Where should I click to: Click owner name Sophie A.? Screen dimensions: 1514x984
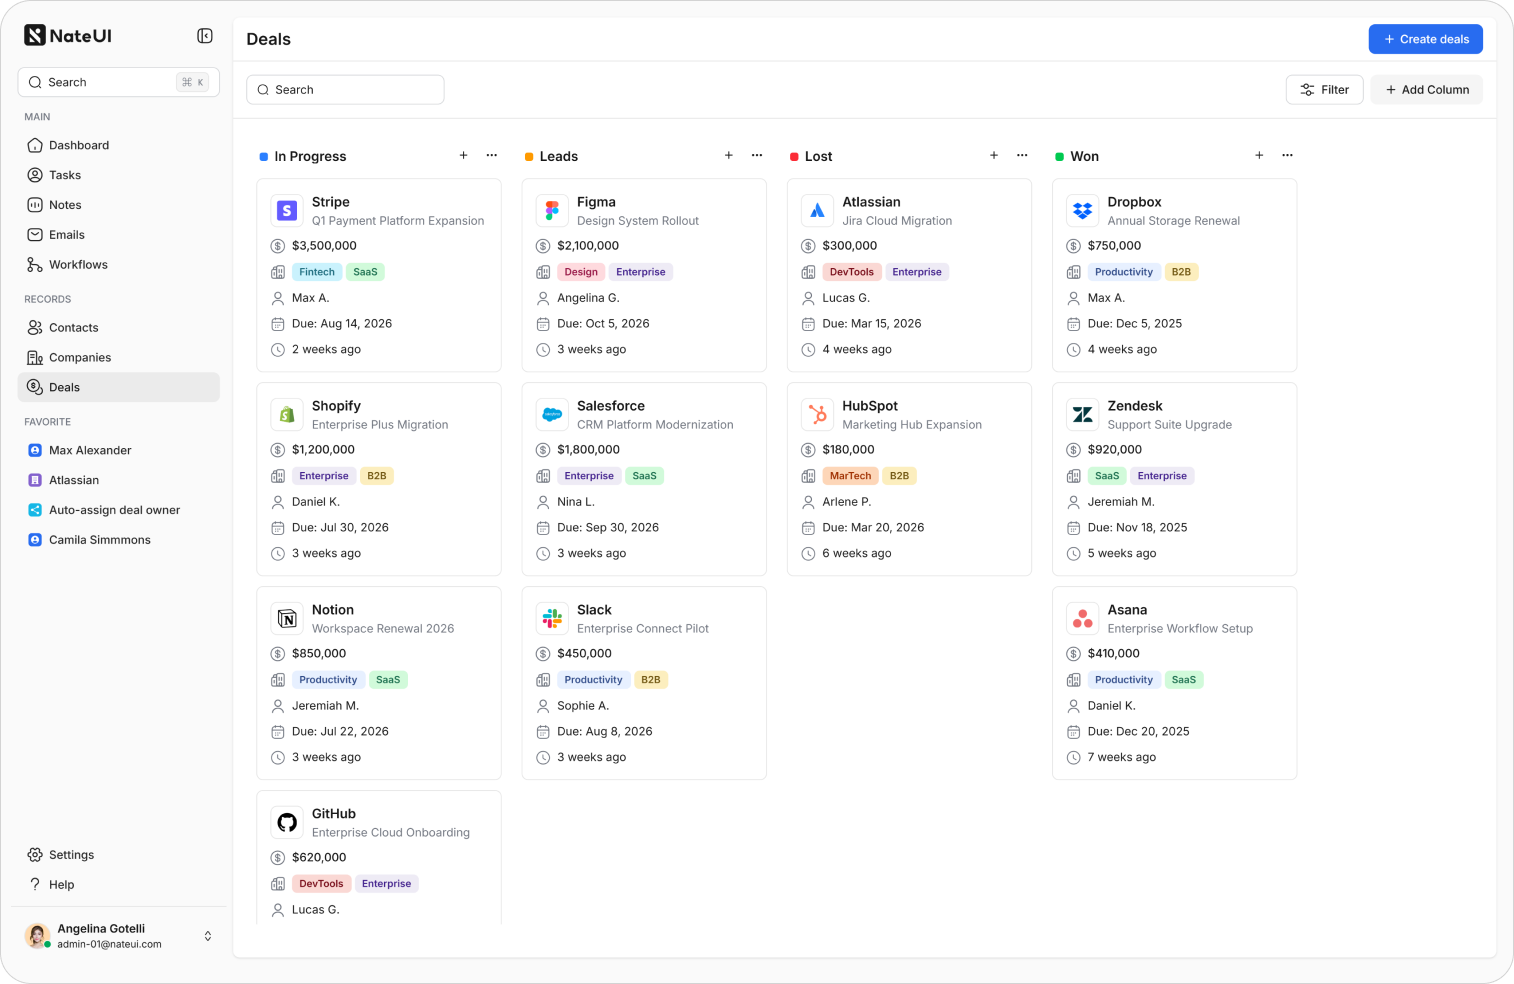583,706
